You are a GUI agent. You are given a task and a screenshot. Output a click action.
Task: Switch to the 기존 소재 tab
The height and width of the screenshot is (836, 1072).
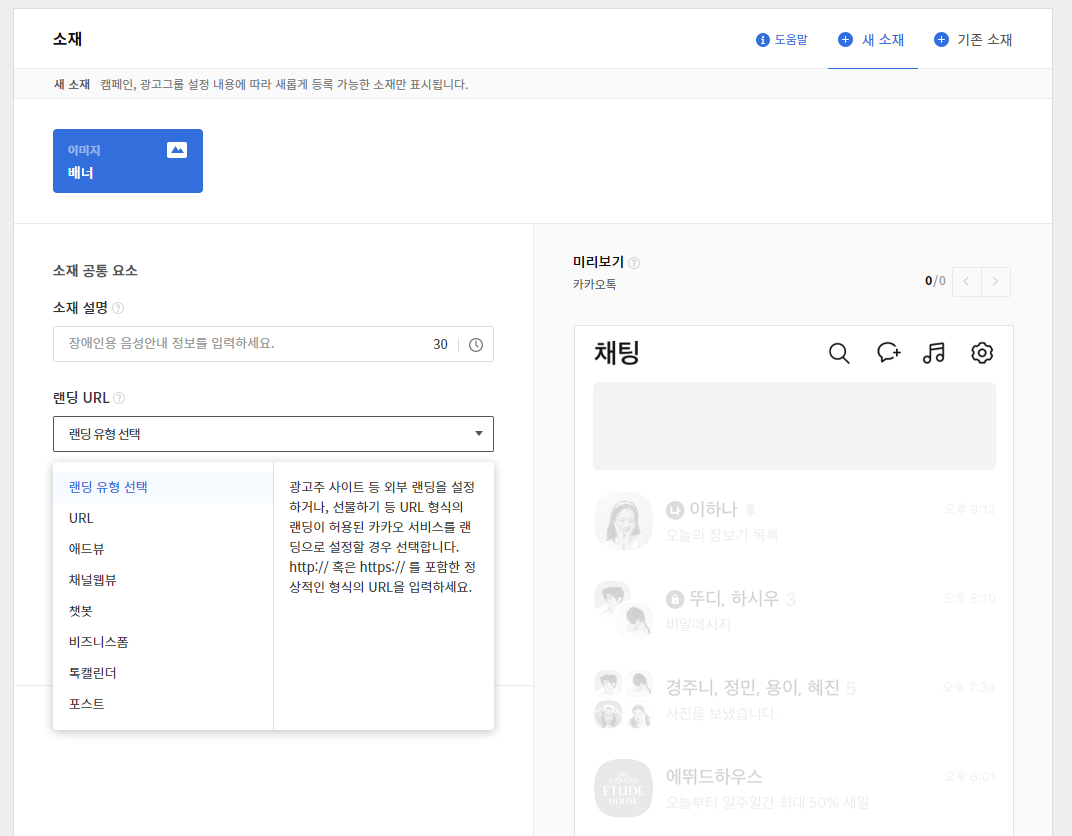[973, 40]
